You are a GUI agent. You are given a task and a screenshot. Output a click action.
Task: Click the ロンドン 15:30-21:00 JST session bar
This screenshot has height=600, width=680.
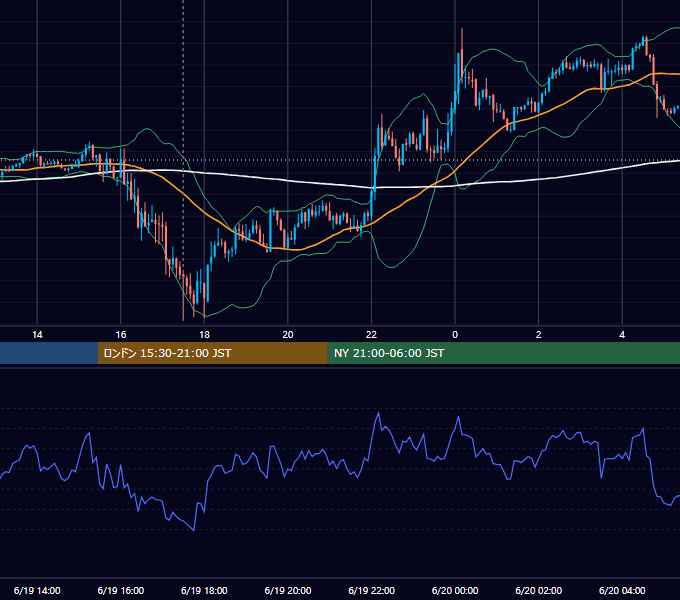(x=212, y=353)
